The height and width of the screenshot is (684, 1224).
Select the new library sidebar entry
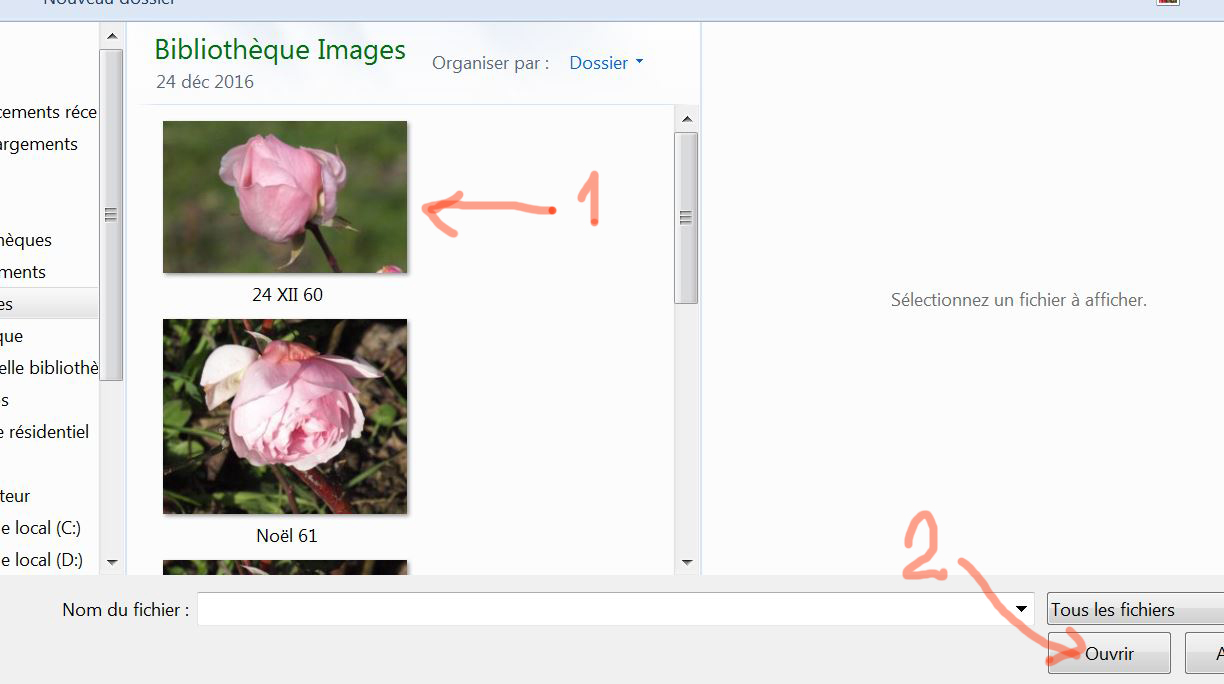[49, 368]
